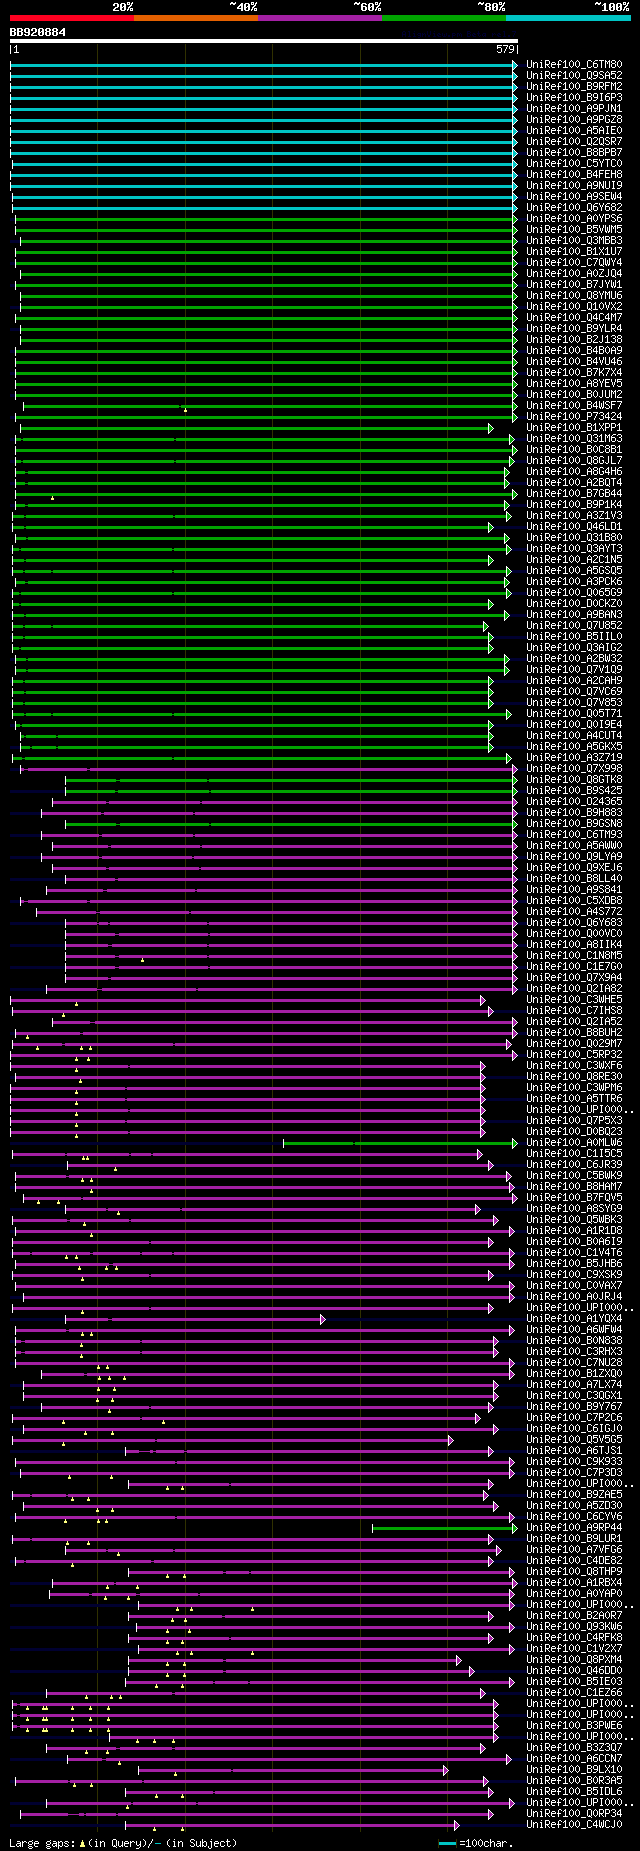Click the arrowhead ending the UniRef100_Q5V5G5 alignment
The height and width of the screenshot is (1851, 640).
[x=451, y=1440]
